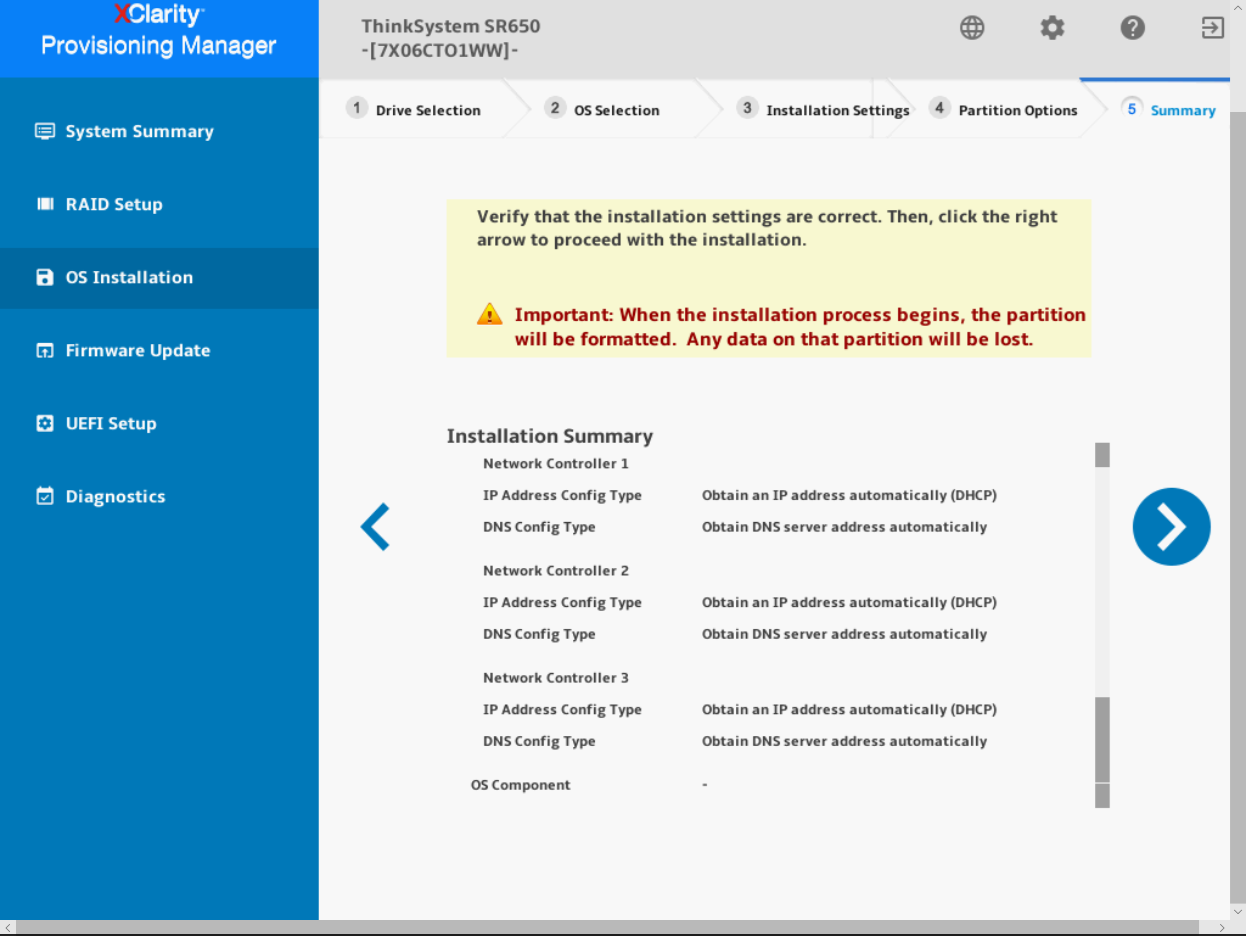The height and width of the screenshot is (936, 1246).
Task: Open Firmware Update menu item
Action: [x=159, y=350]
